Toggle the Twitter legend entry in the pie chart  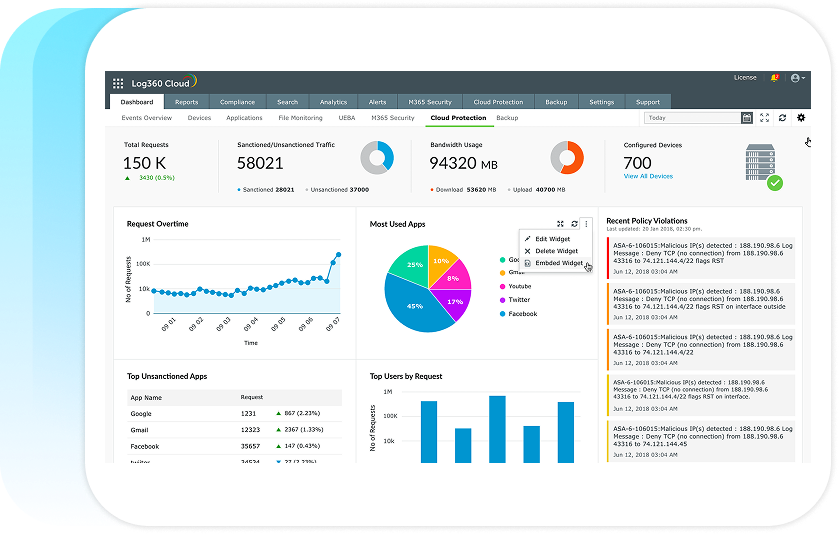pos(518,300)
